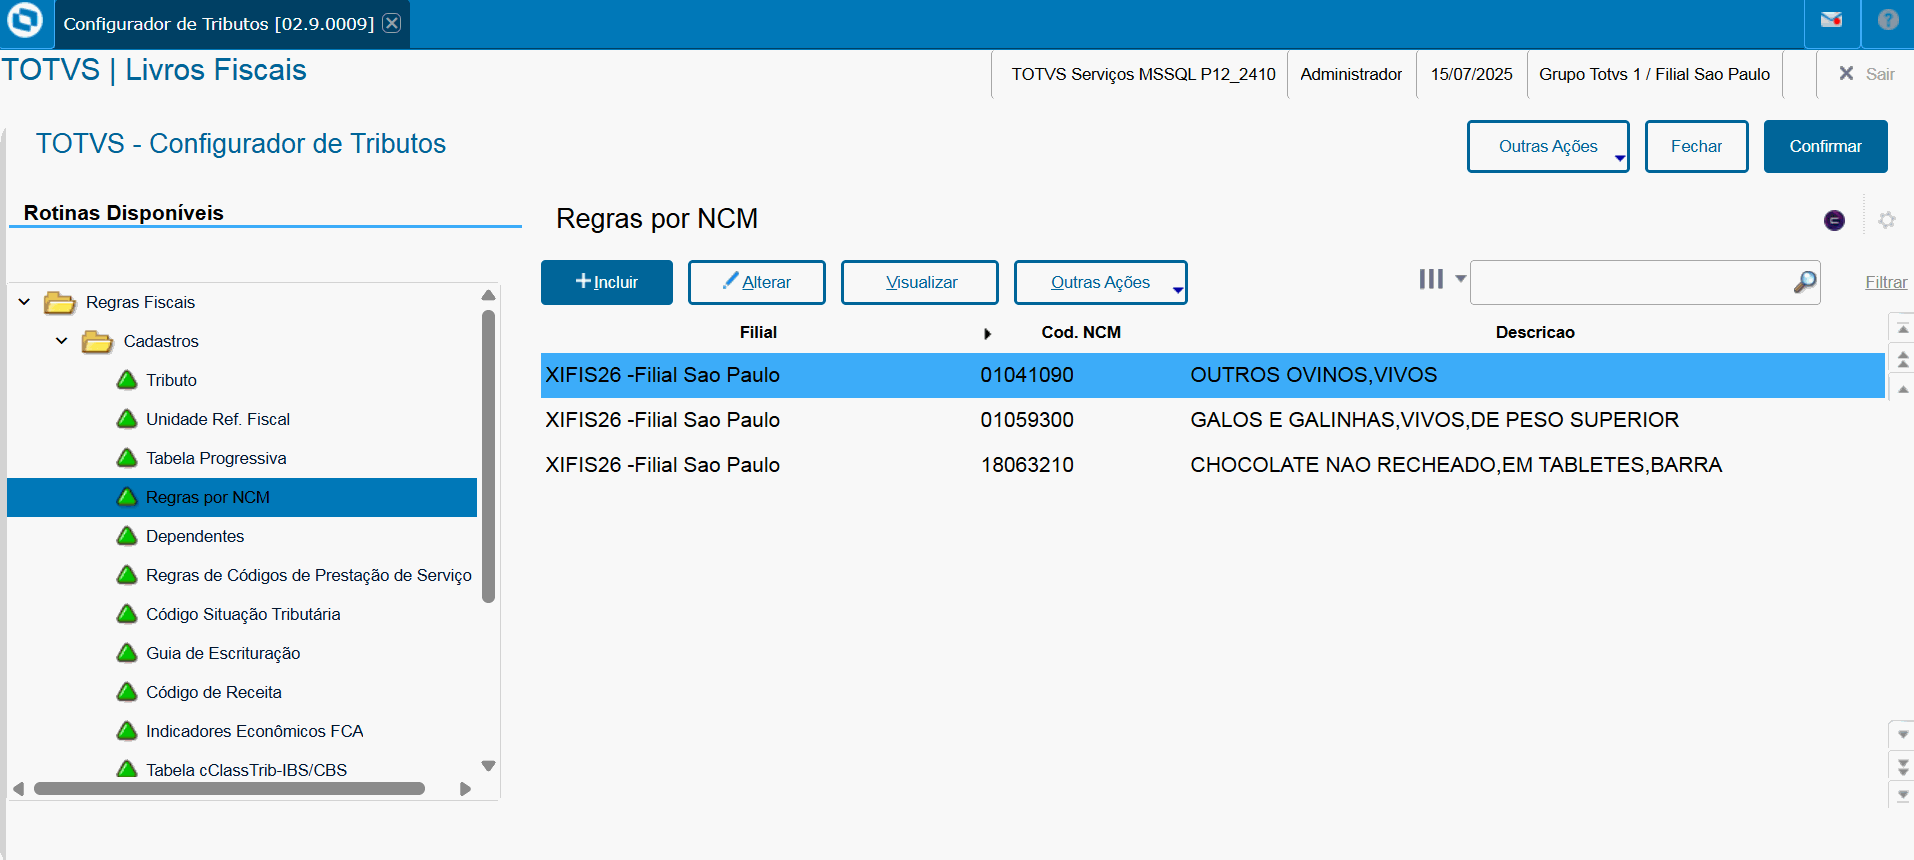Click the tree scroll up arrow
The width and height of the screenshot is (1914, 860).
[x=489, y=295]
